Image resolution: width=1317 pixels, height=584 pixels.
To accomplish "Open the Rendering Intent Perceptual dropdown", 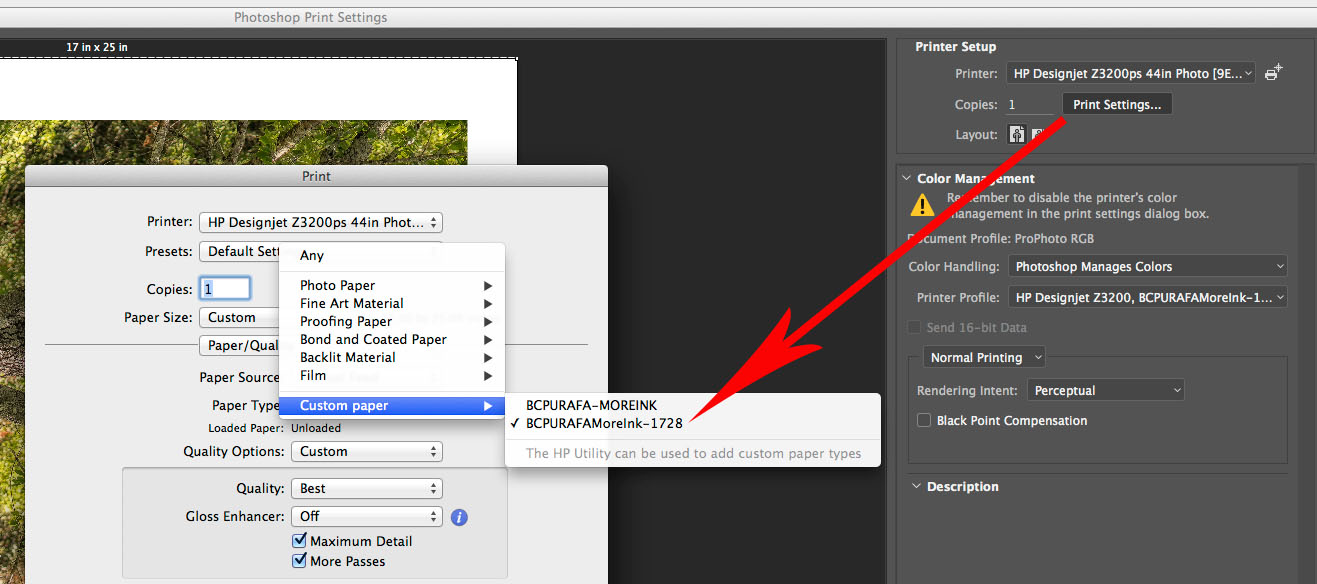I will tap(1106, 391).
